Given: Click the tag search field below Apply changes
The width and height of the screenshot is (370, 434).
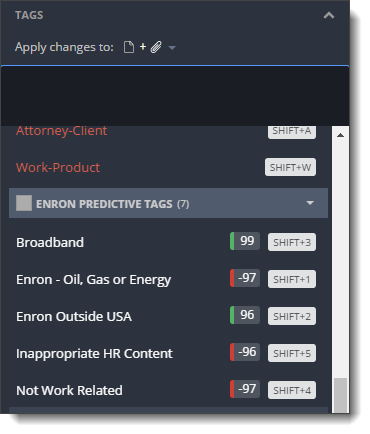Looking at the screenshot, I should click(x=175, y=96).
